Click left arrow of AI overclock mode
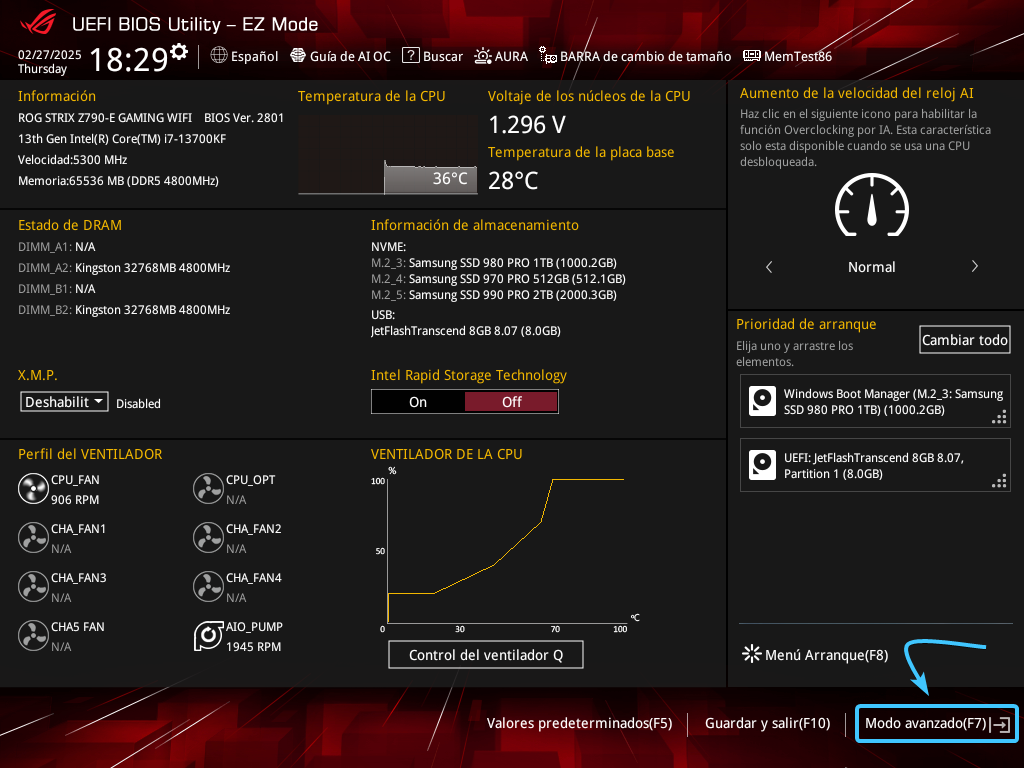The image size is (1024, 768). click(769, 266)
